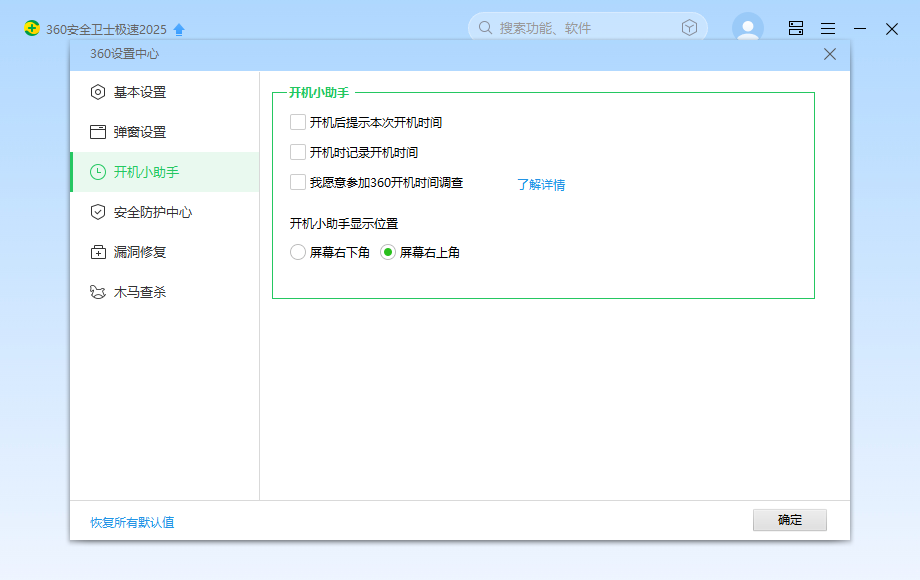
Task: Select the 屏幕右上角 radio button
Action: click(388, 252)
